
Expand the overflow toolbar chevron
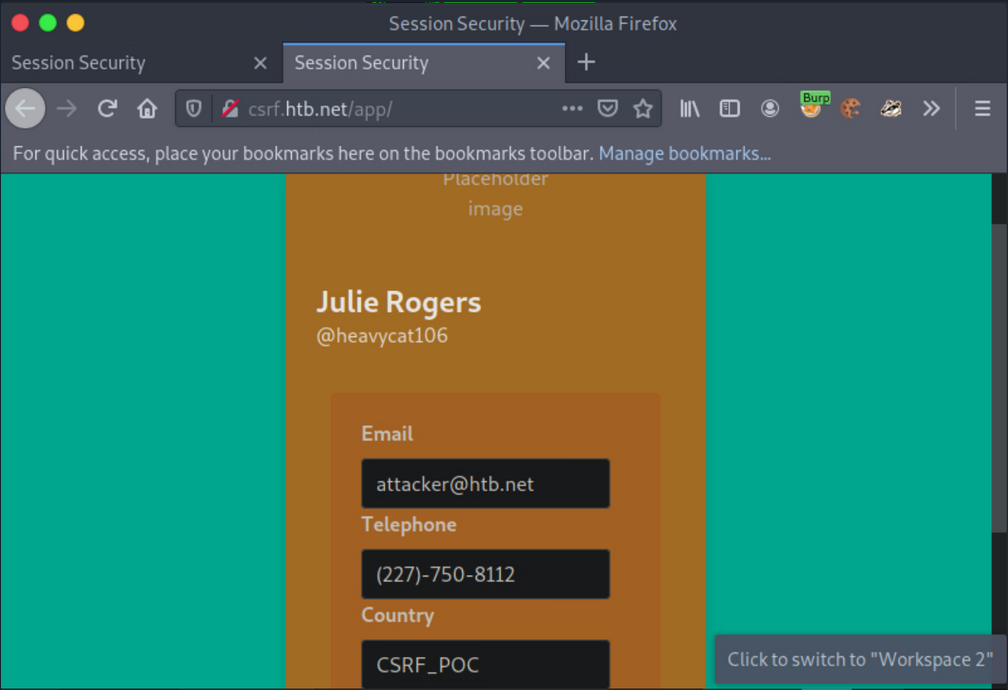(x=931, y=109)
